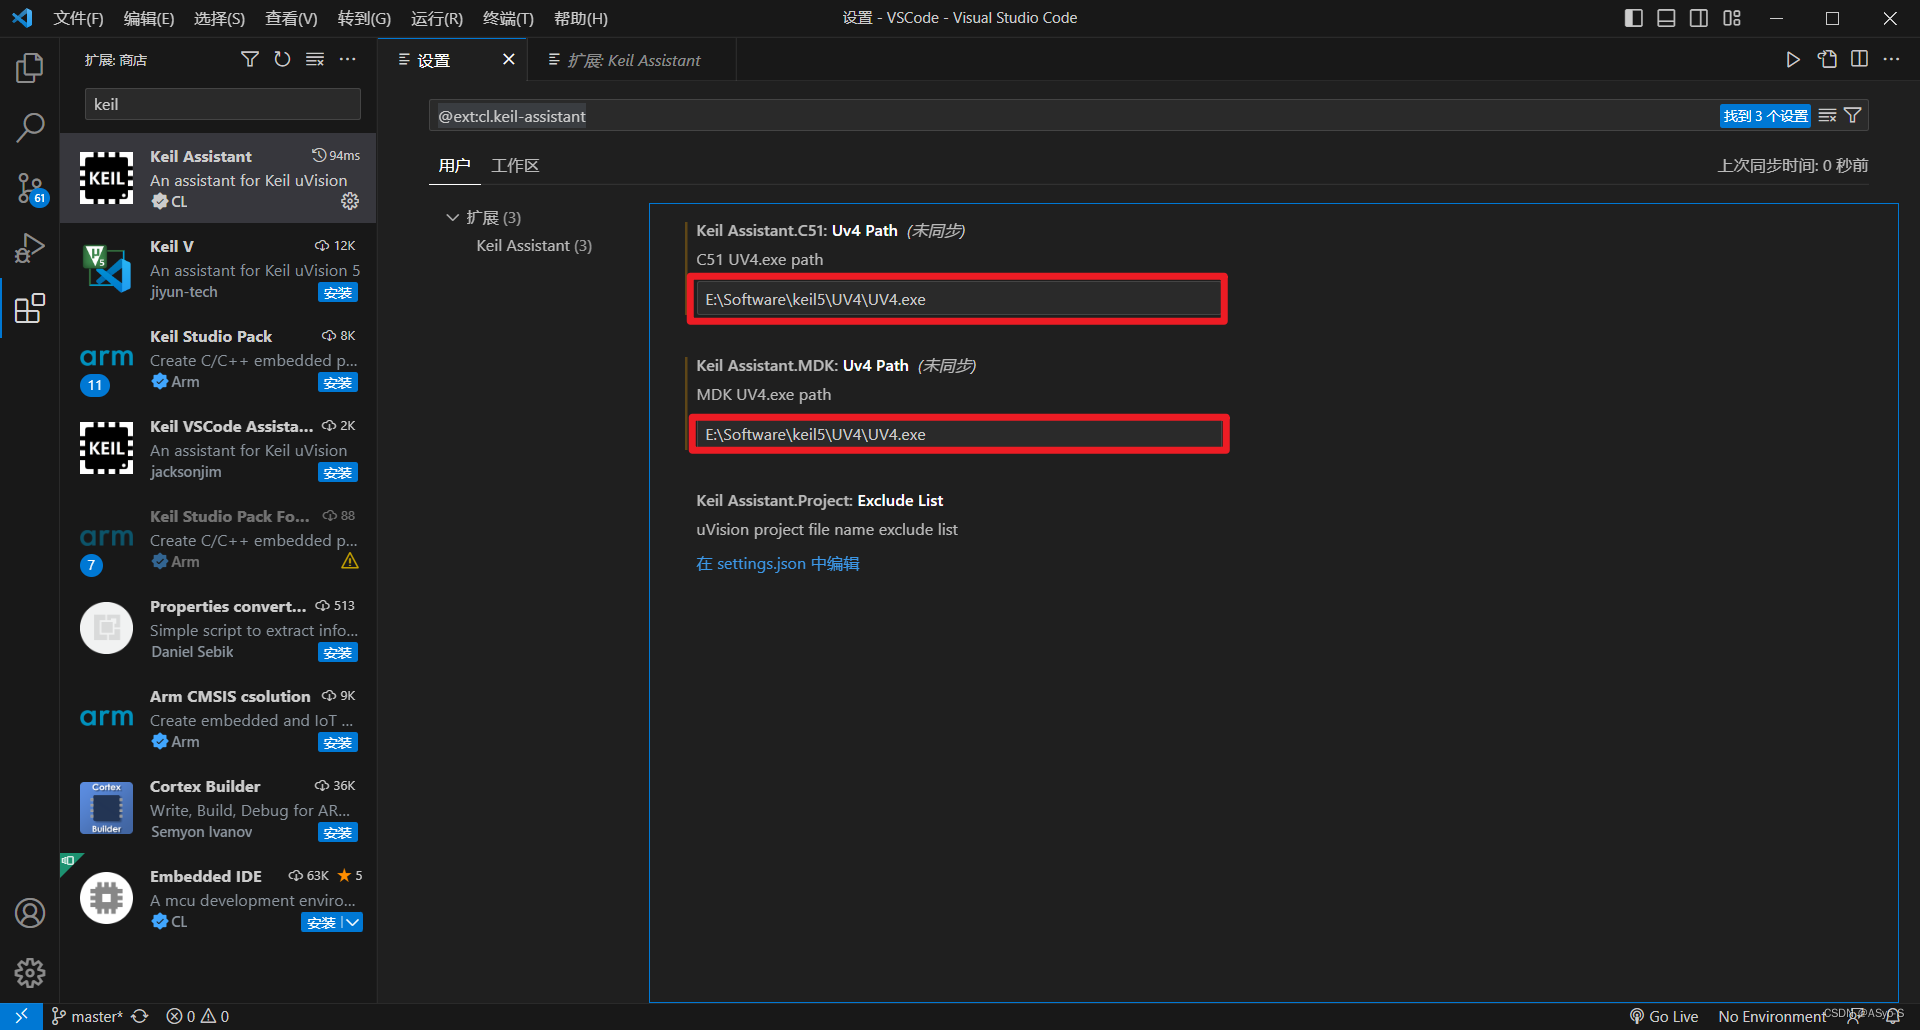Open customize layout options
The width and height of the screenshot is (1920, 1030).
pyautogui.click(x=1732, y=18)
